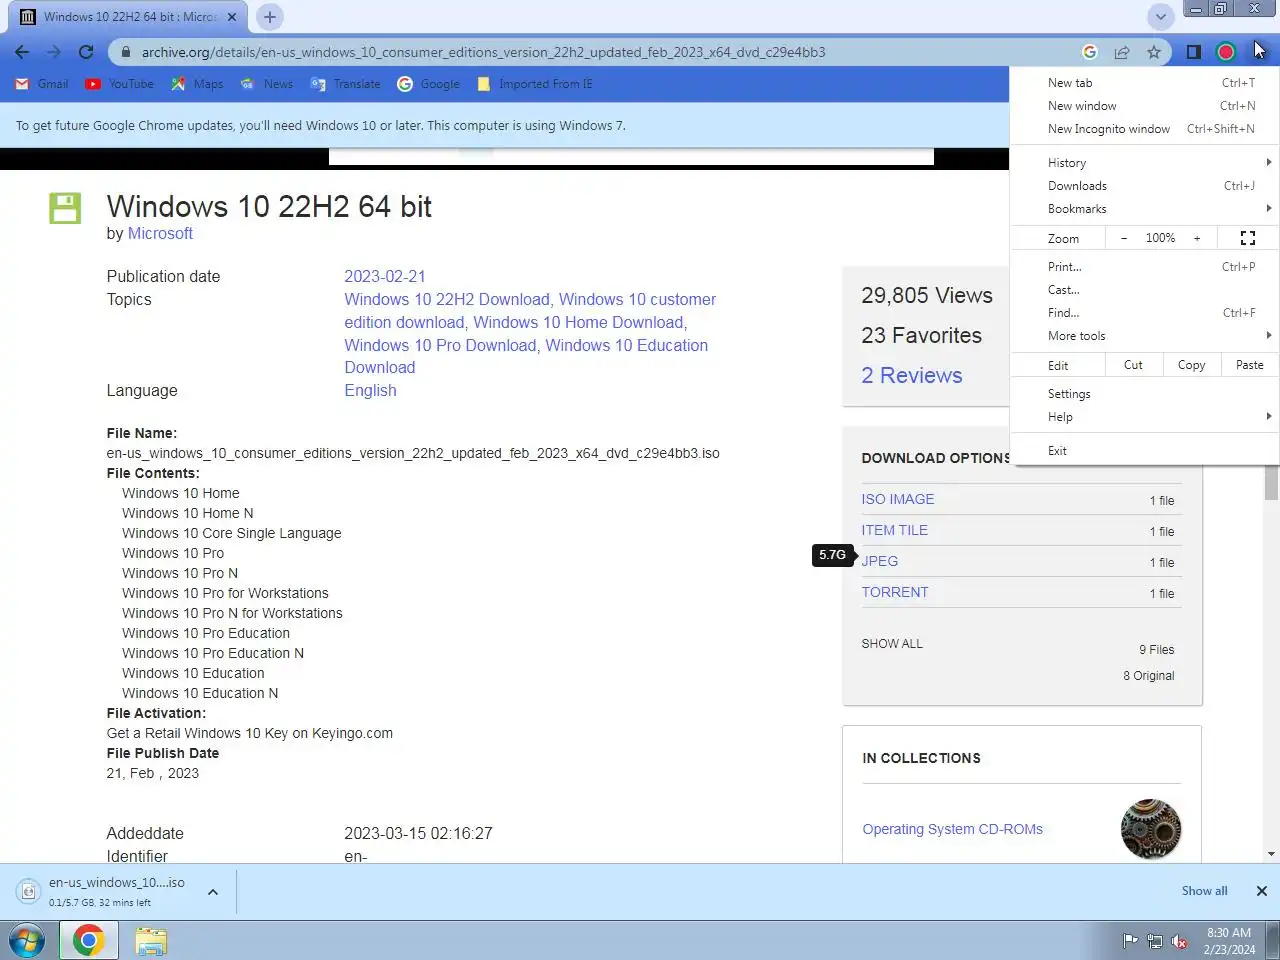This screenshot has width=1280, height=960.
Task: Click the green floppy disk software icon
Action: pyautogui.click(x=65, y=208)
